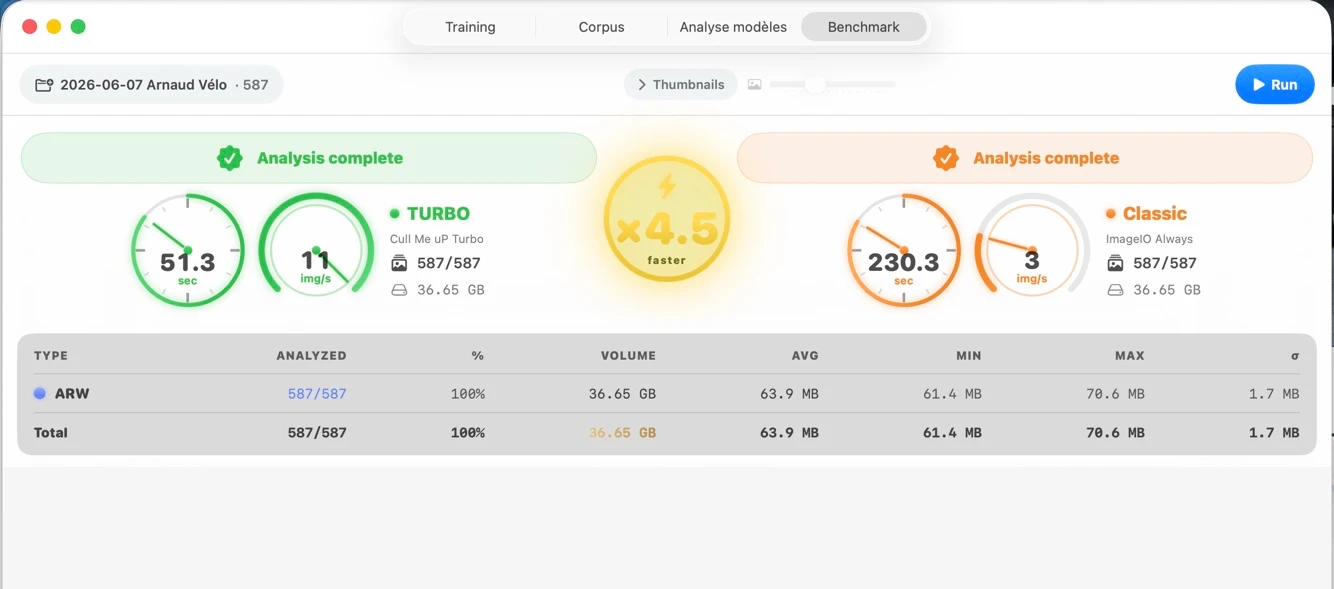Click the ANALYZED column header
This screenshot has height=589, width=1334.
[x=311, y=355]
